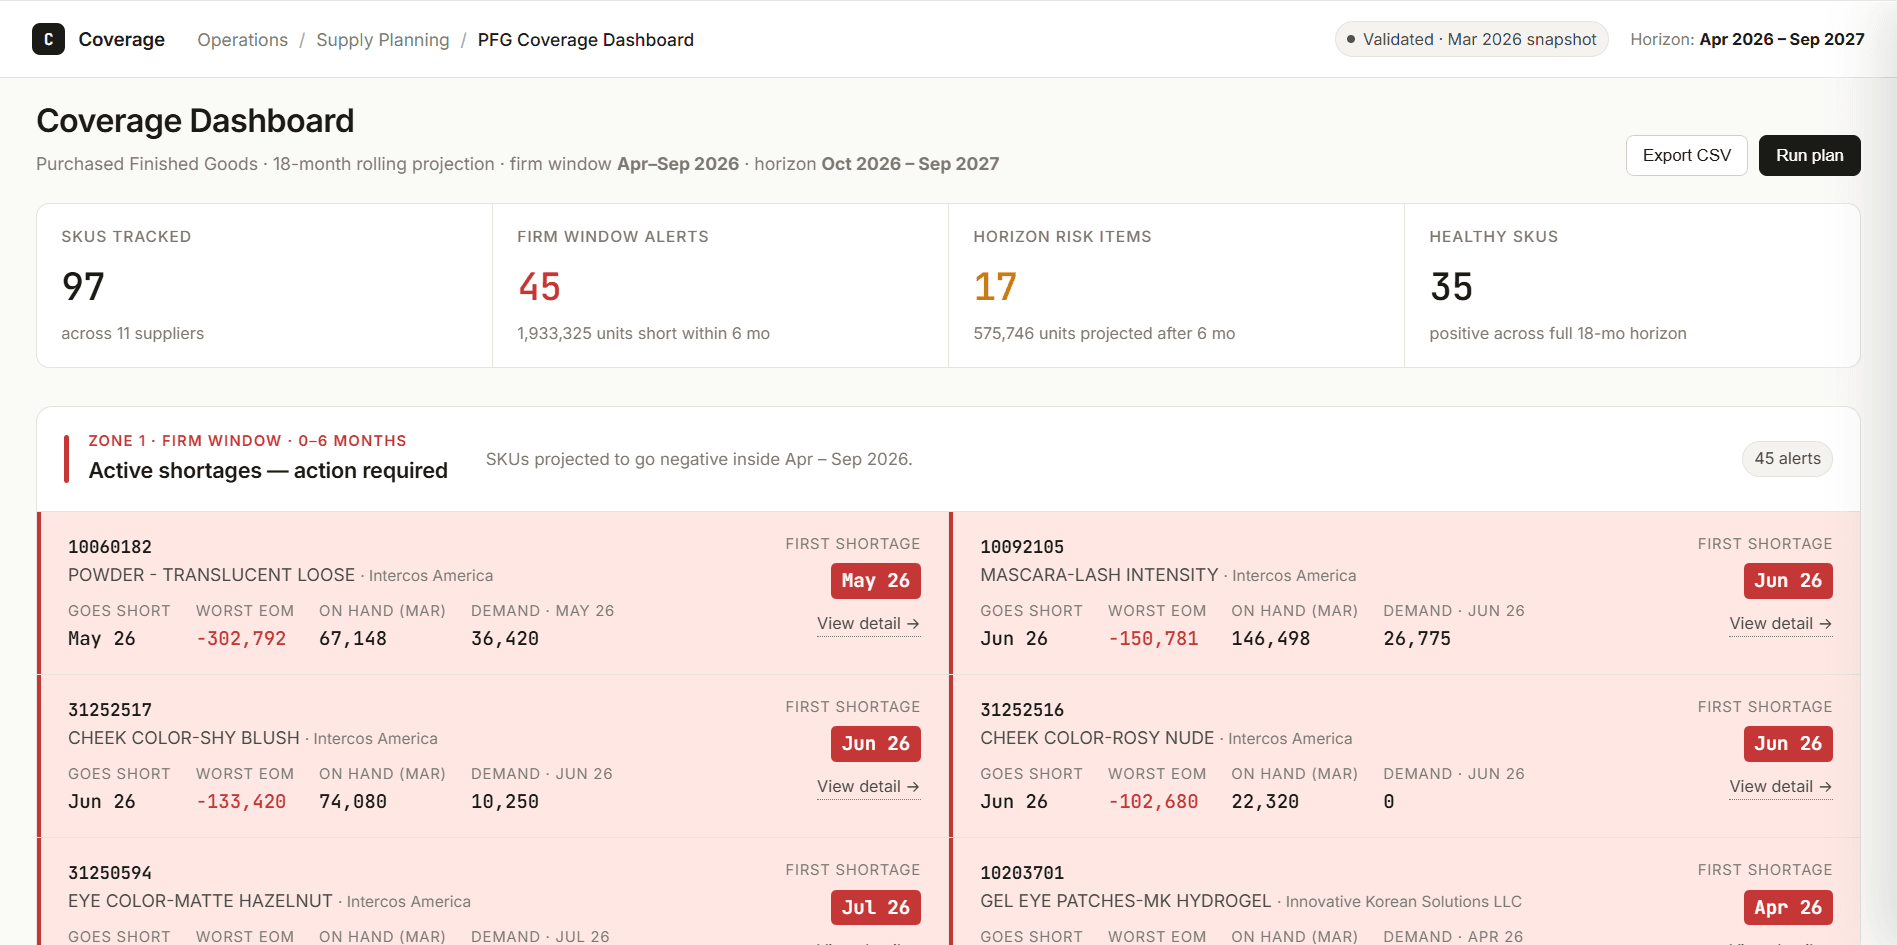The width and height of the screenshot is (1897, 945).
Task: Click the product name EYE COLOR-MATTE HAZELNUT
Action: 200,901
